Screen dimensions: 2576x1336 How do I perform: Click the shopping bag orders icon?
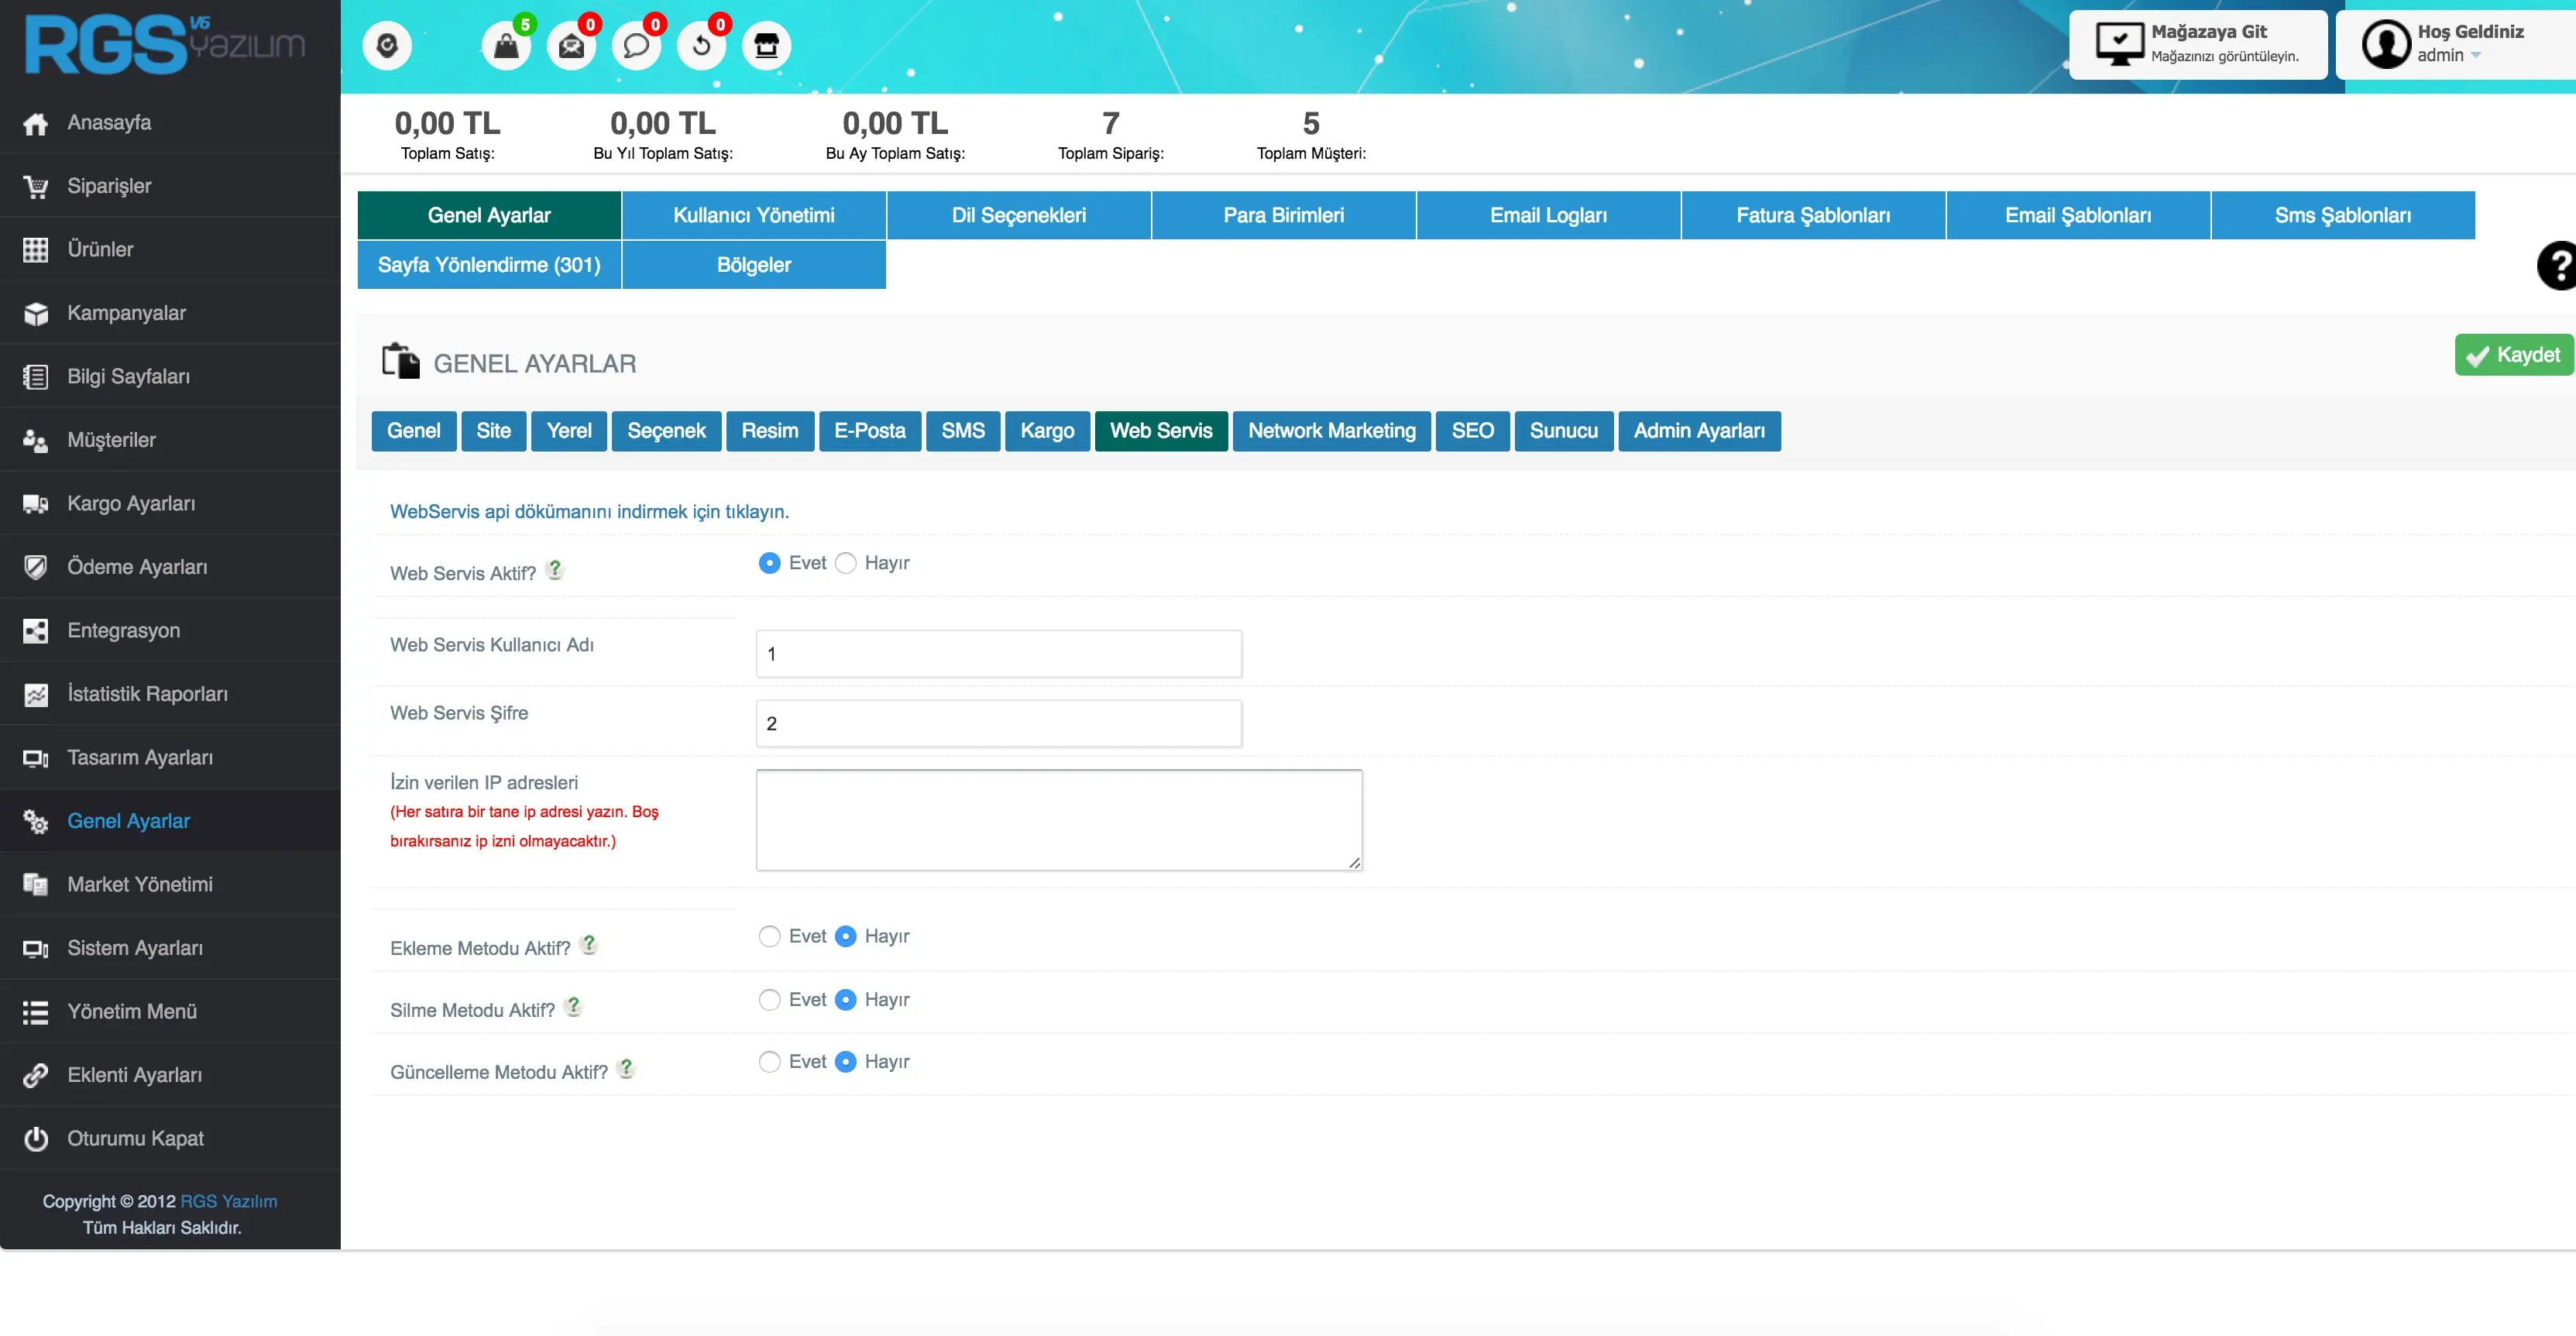click(x=506, y=46)
